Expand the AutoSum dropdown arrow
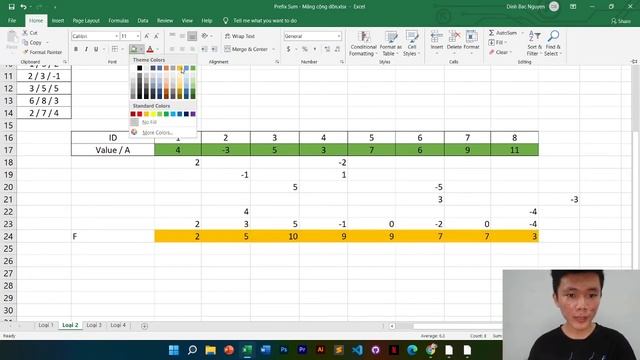The height and width of the screenshot is (360, 640). pos(522,33)
